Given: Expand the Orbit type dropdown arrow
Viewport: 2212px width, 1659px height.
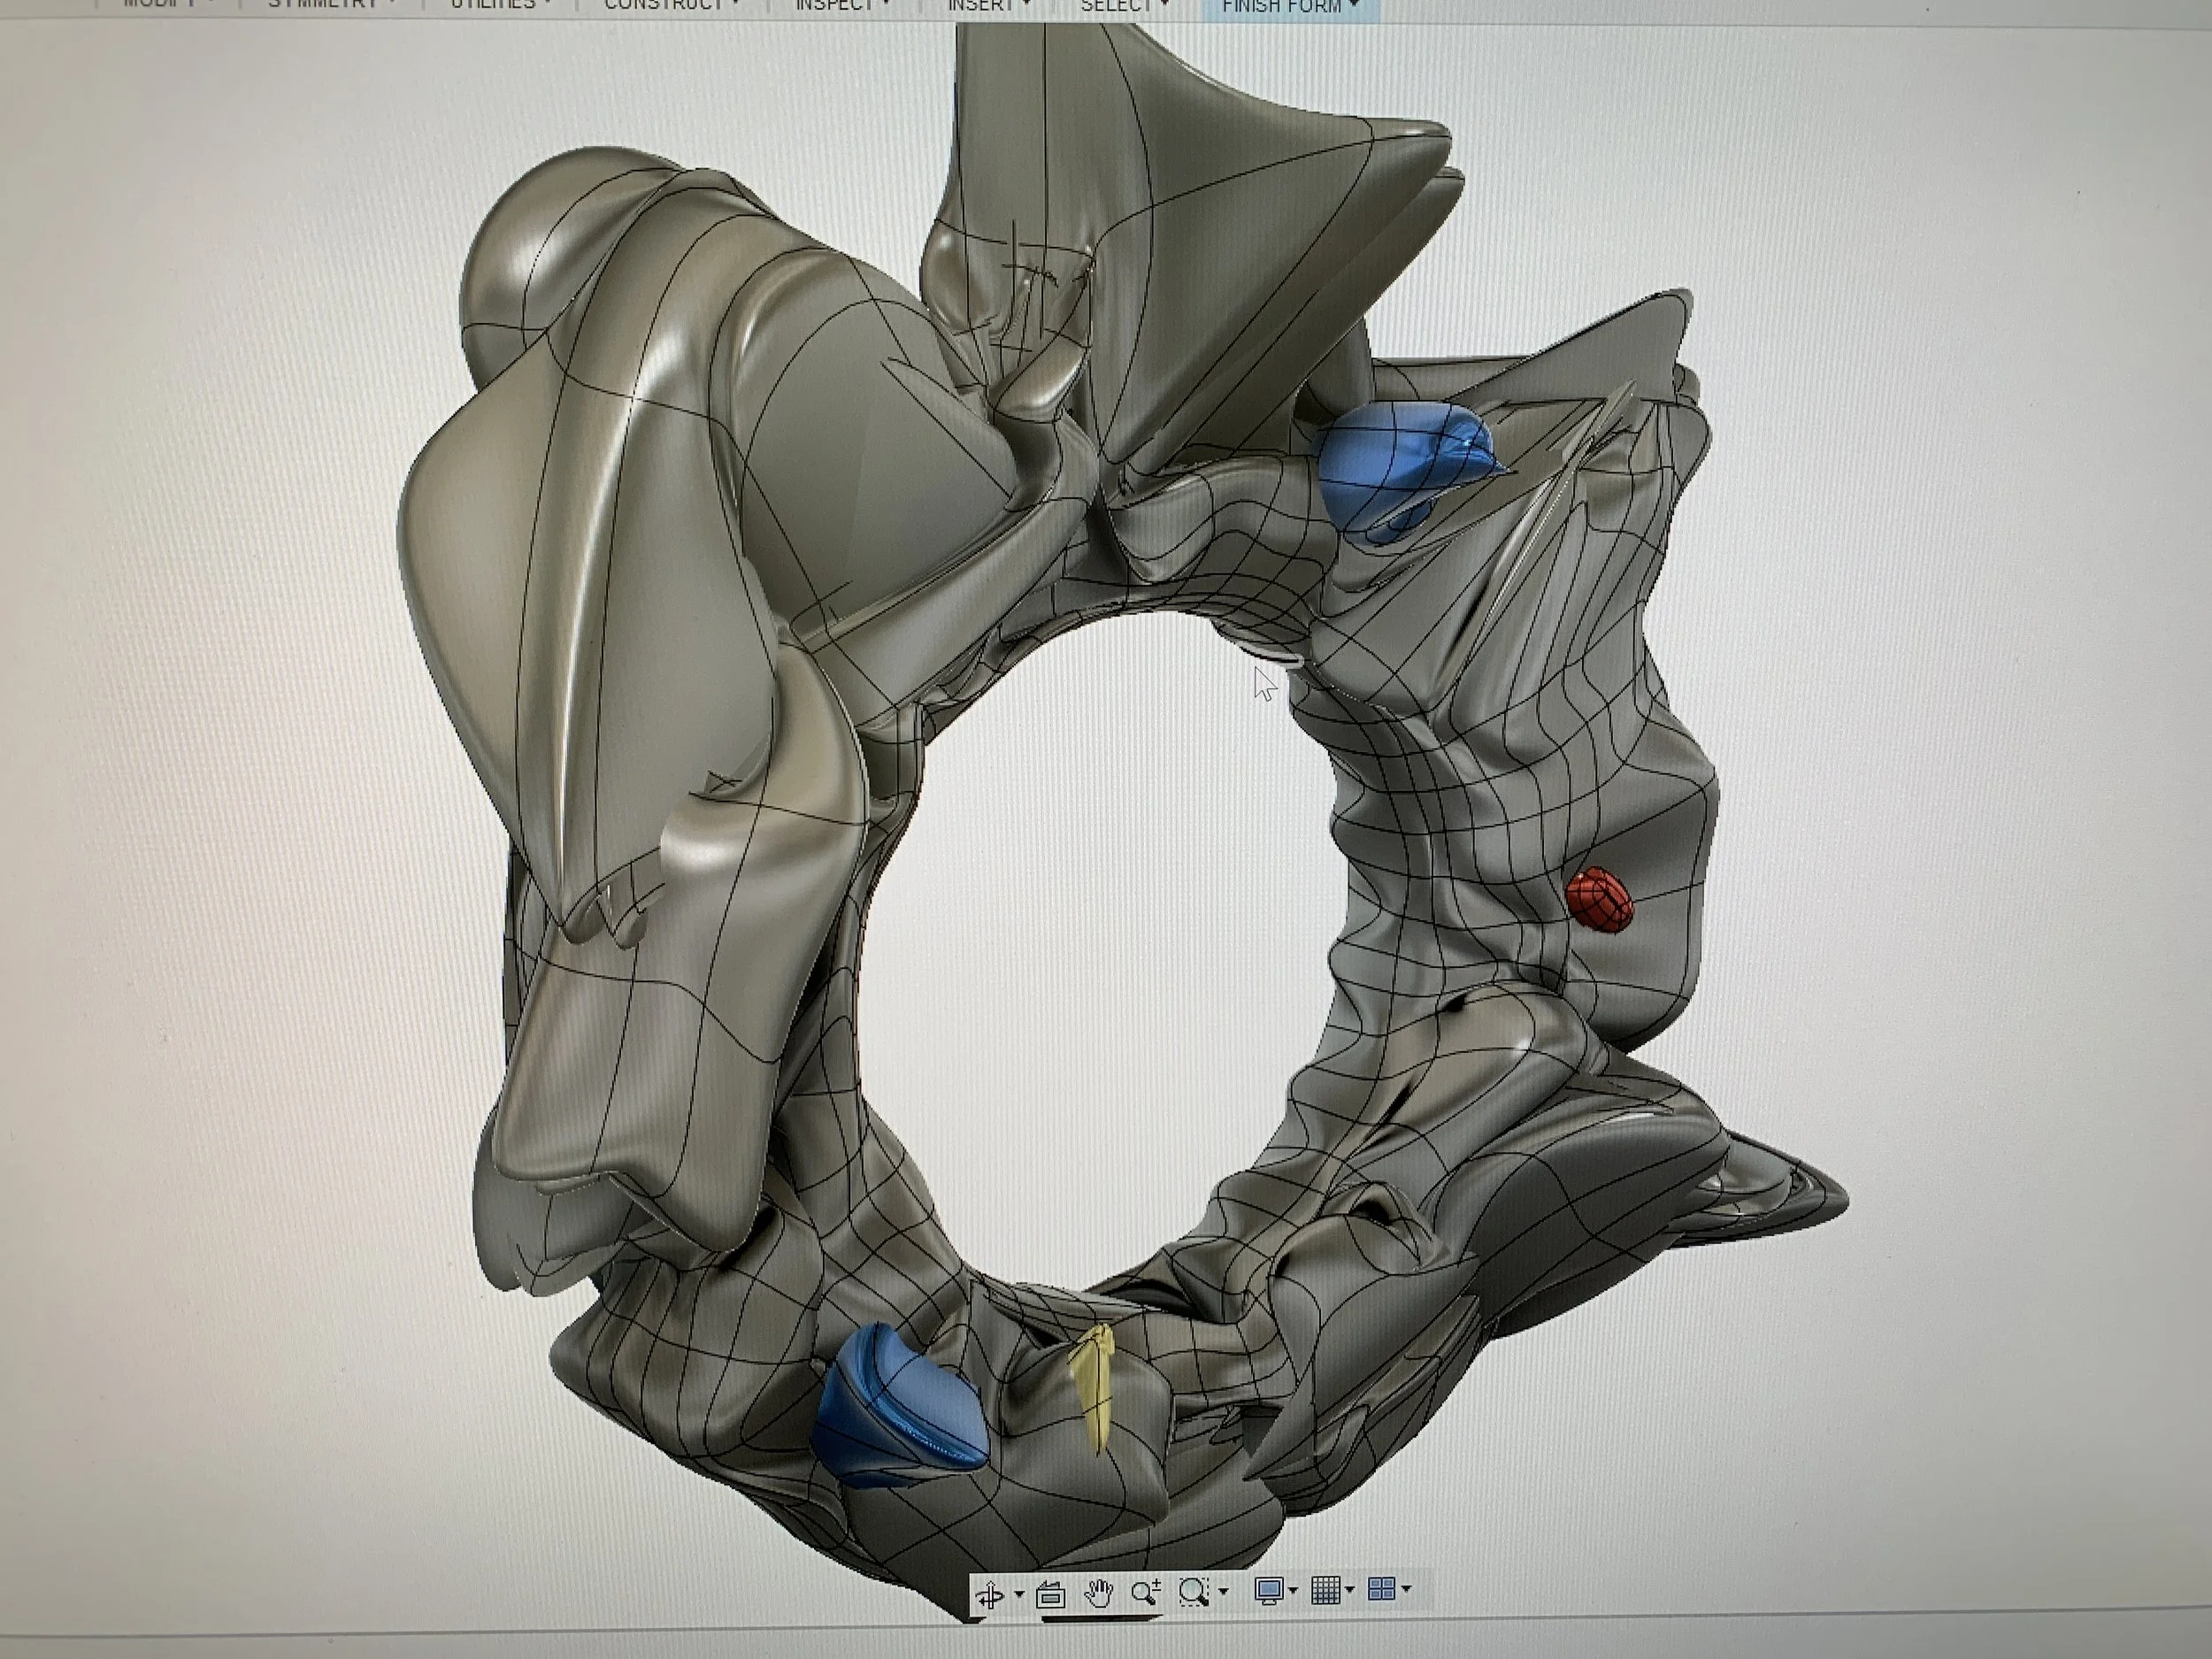Looking at the screenshot, I should (x=1019, y=1595).
